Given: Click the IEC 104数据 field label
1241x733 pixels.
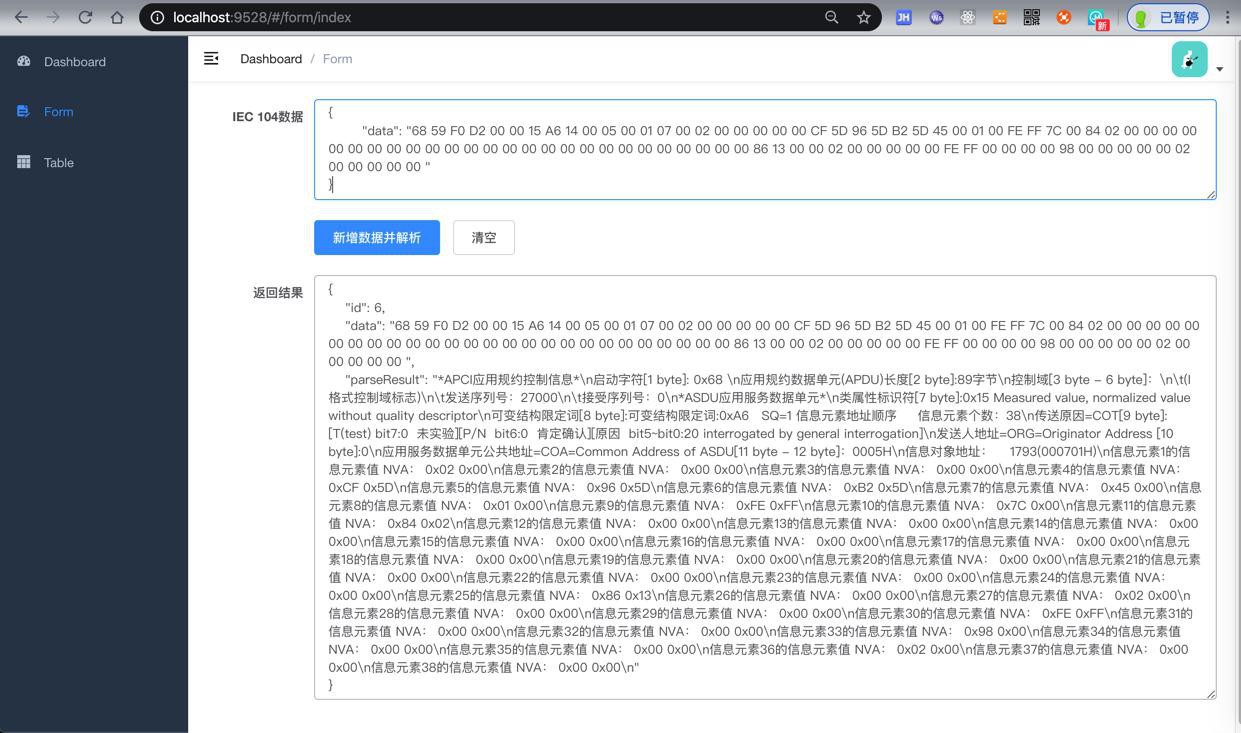Looking at the screenshot, I should tap(268, 116).
